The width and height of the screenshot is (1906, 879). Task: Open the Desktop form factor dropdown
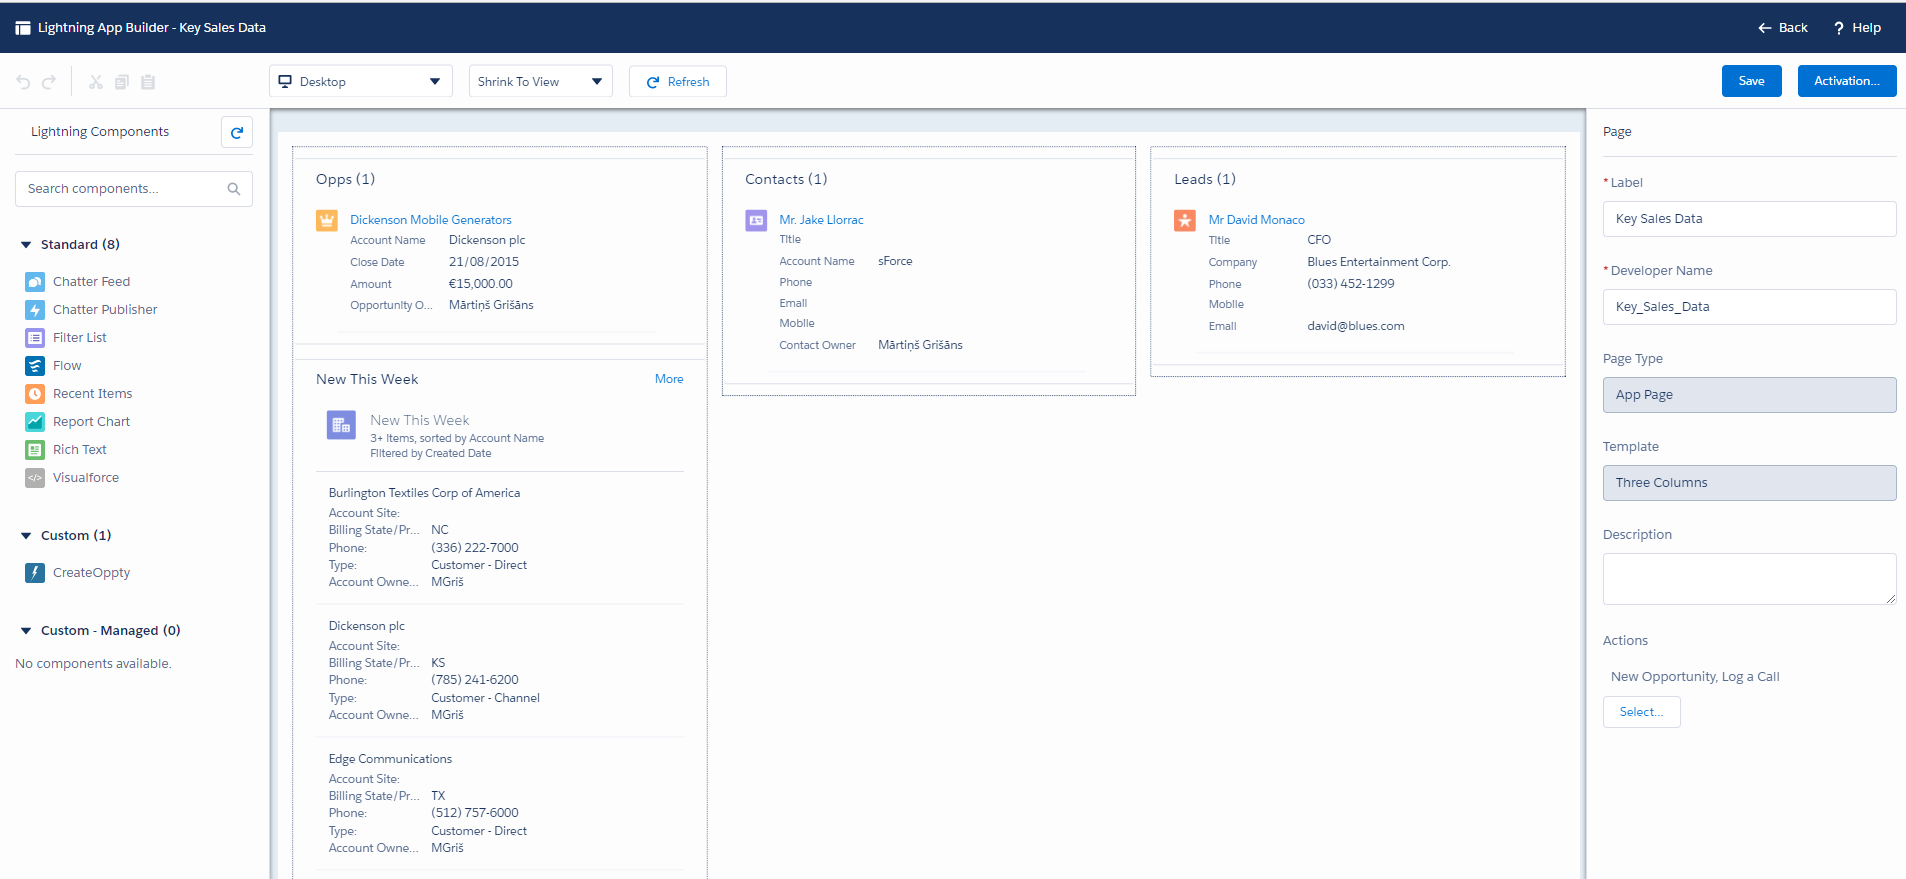point(360,82)
